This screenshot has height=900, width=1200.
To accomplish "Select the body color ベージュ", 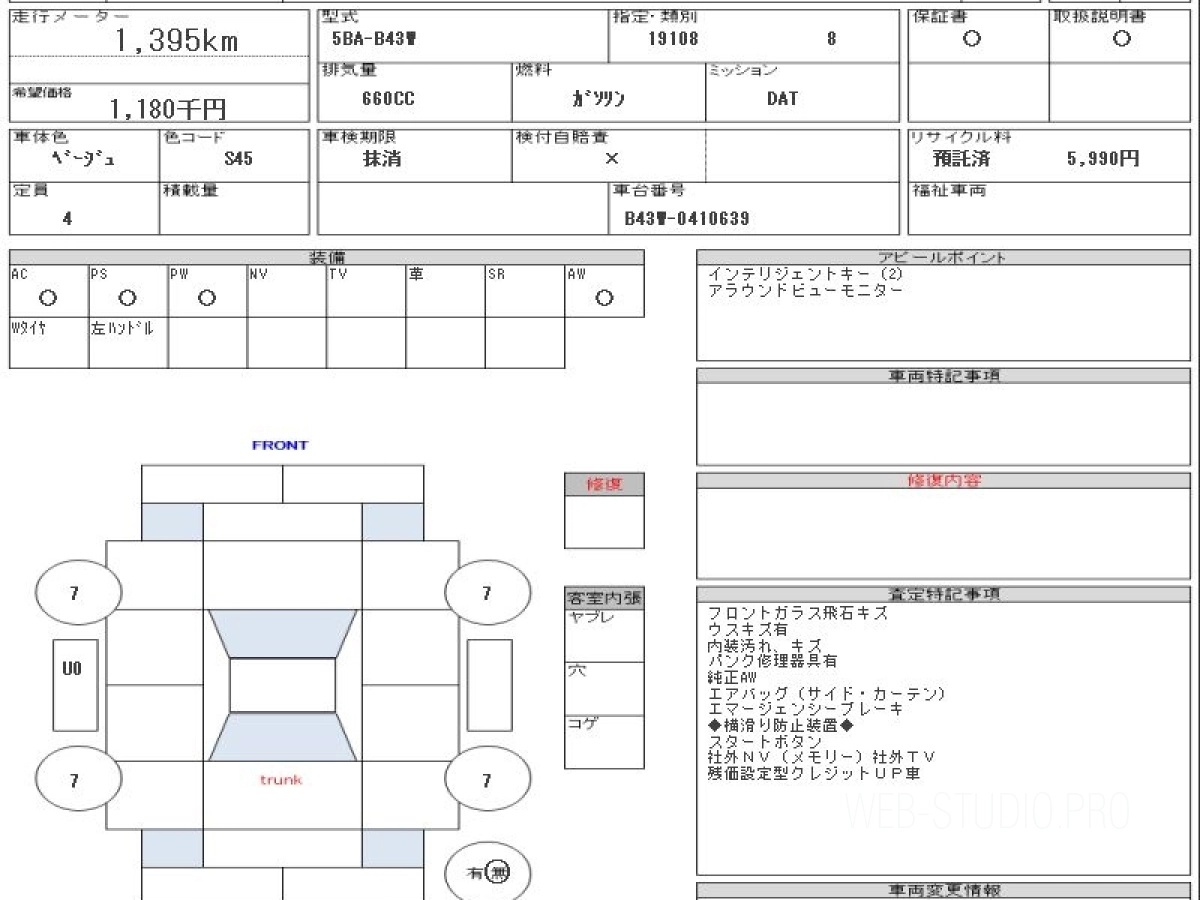I will click(83, 158).
